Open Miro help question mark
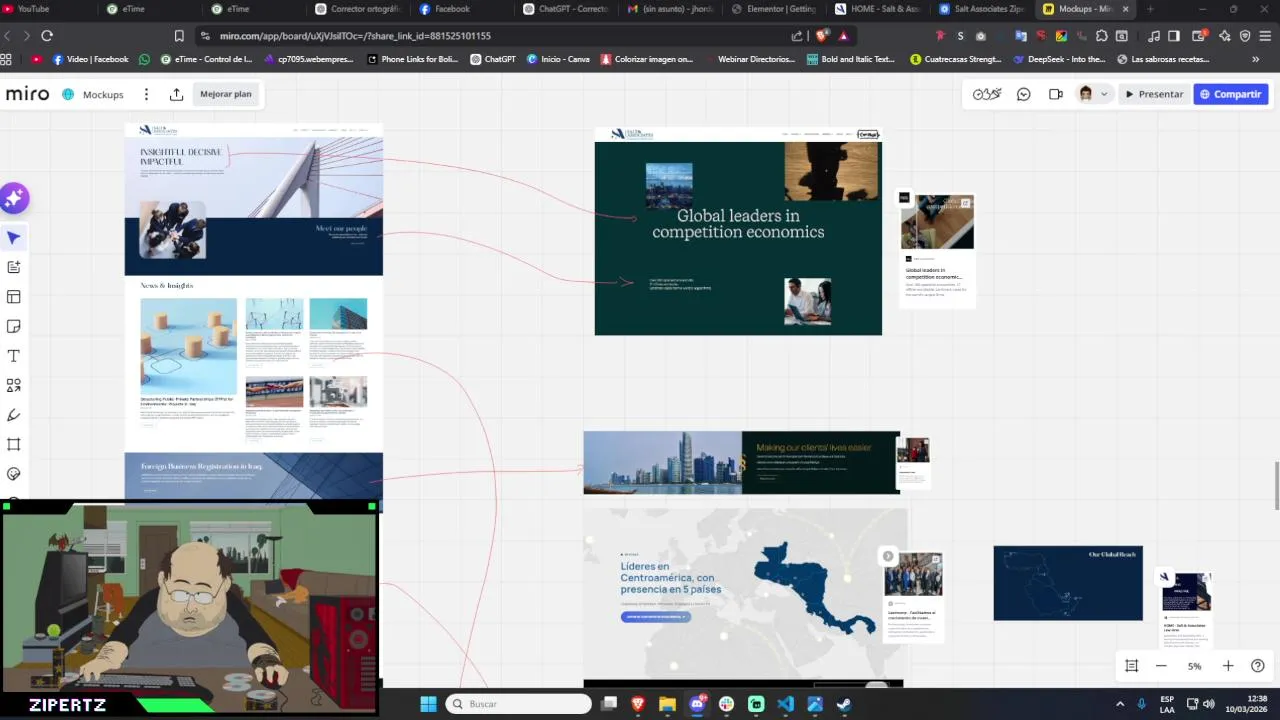The height and width of the screenshot is (720, 1280). [x=1258, y=666]
